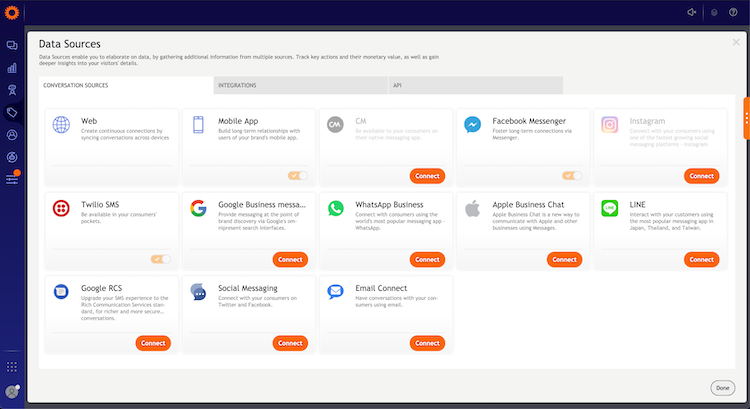Open the bar chart analytics sidebar icon

tap(12, 67)
